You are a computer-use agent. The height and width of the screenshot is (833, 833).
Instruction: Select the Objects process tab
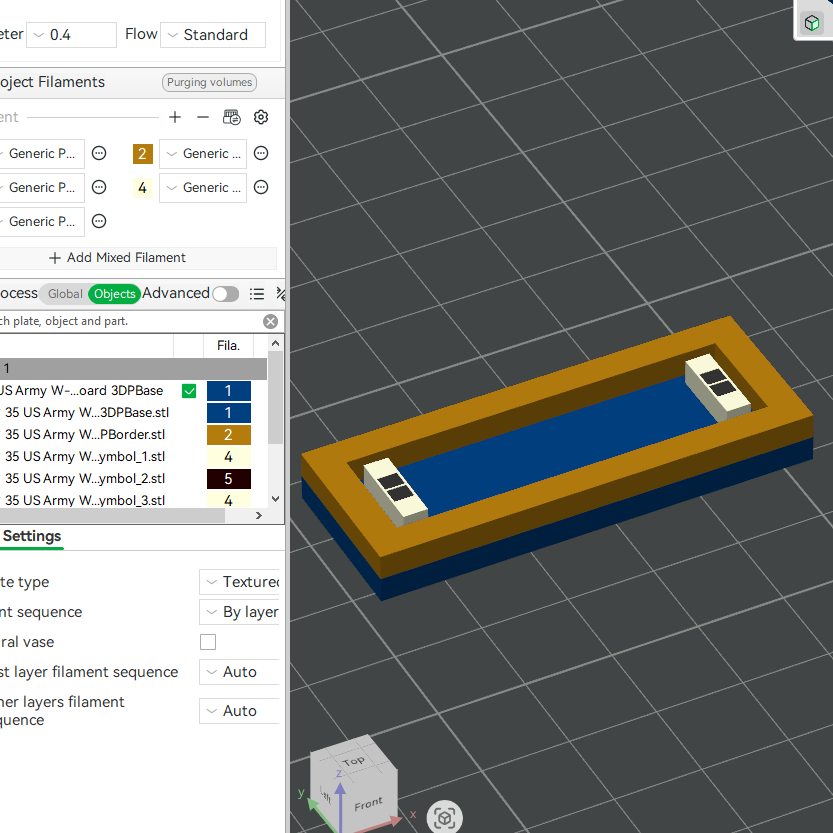tap(115, 294)
